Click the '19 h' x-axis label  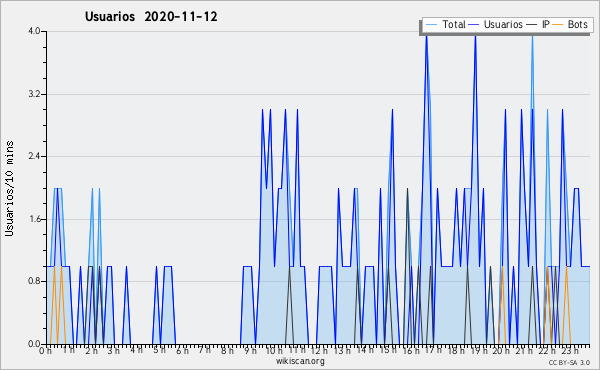coord(478,351)
